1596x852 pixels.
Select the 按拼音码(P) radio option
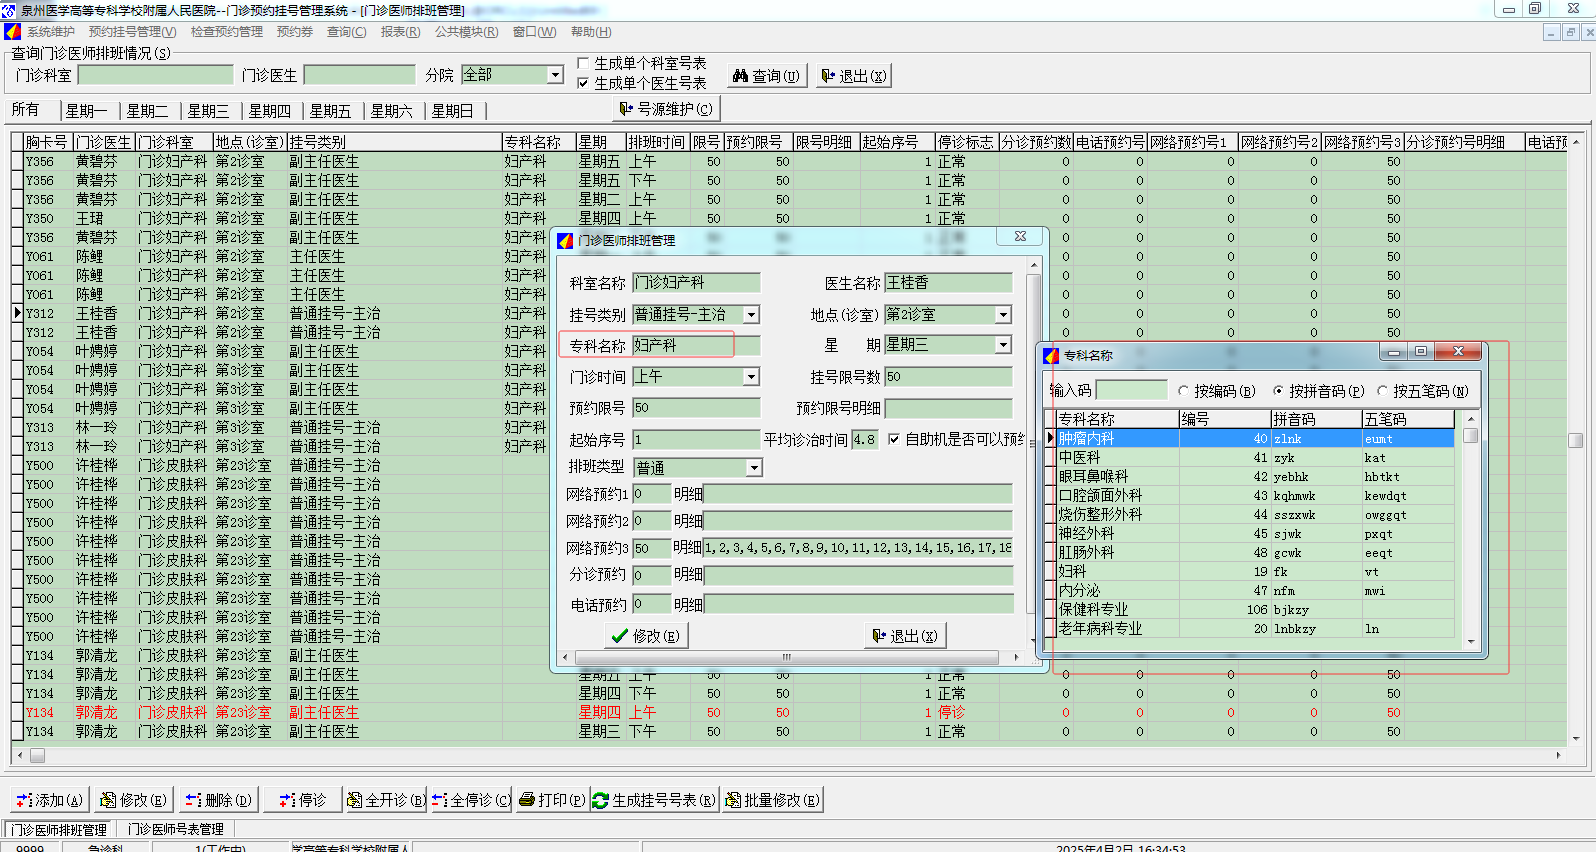[1279, 391]
